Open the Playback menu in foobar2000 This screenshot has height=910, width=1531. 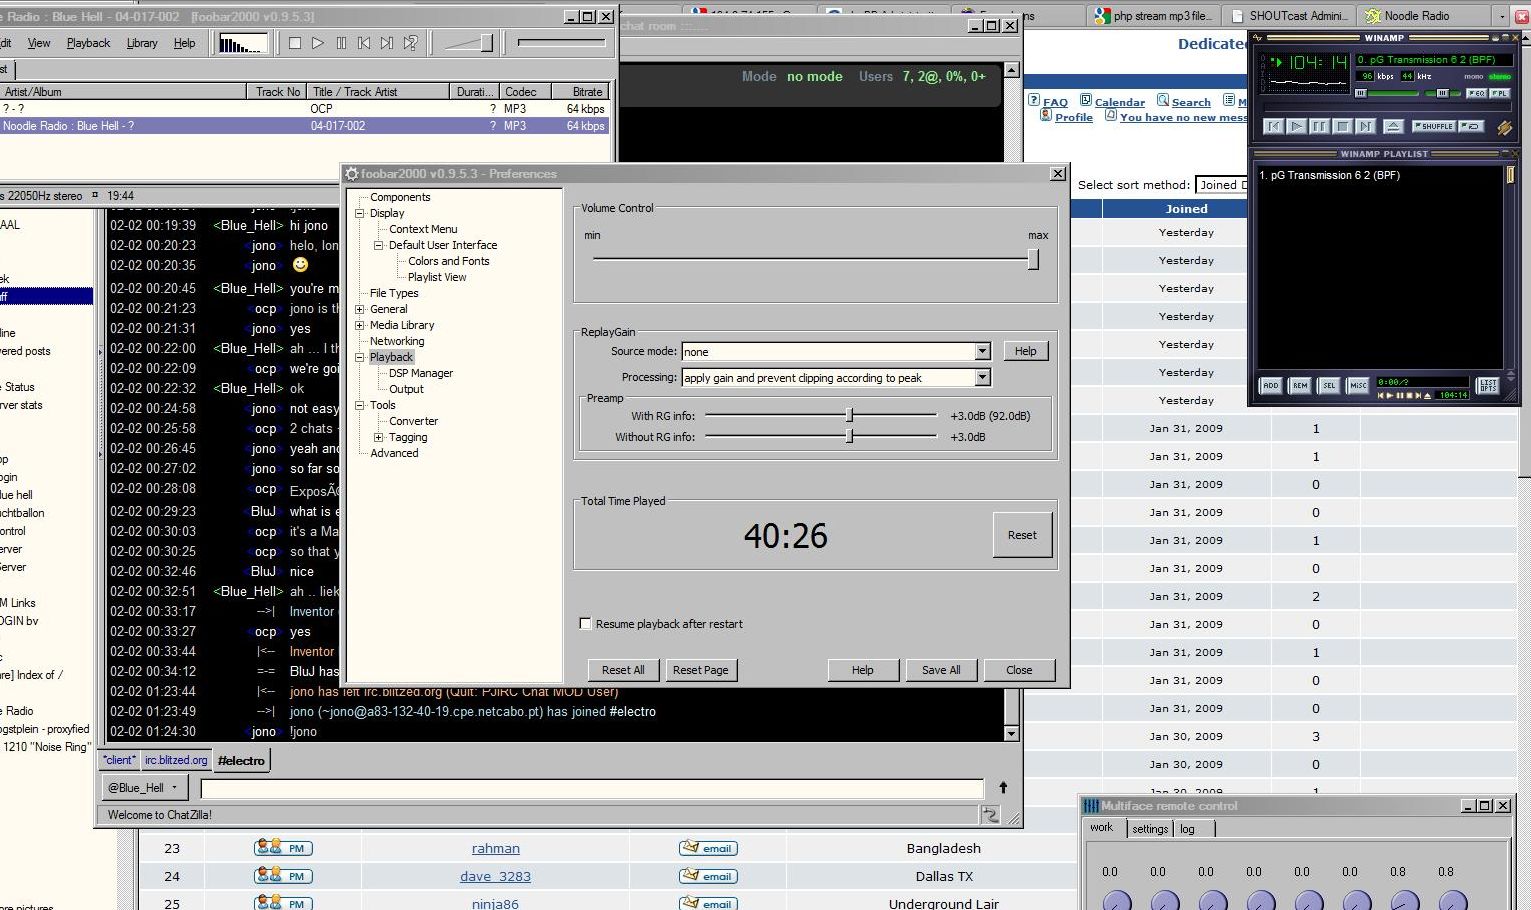point(88,43)
